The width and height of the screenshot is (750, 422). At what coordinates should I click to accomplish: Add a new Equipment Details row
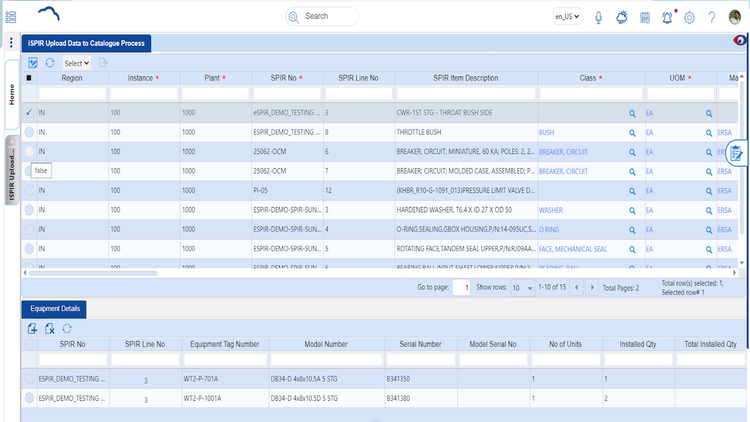(x=32, y=328)
